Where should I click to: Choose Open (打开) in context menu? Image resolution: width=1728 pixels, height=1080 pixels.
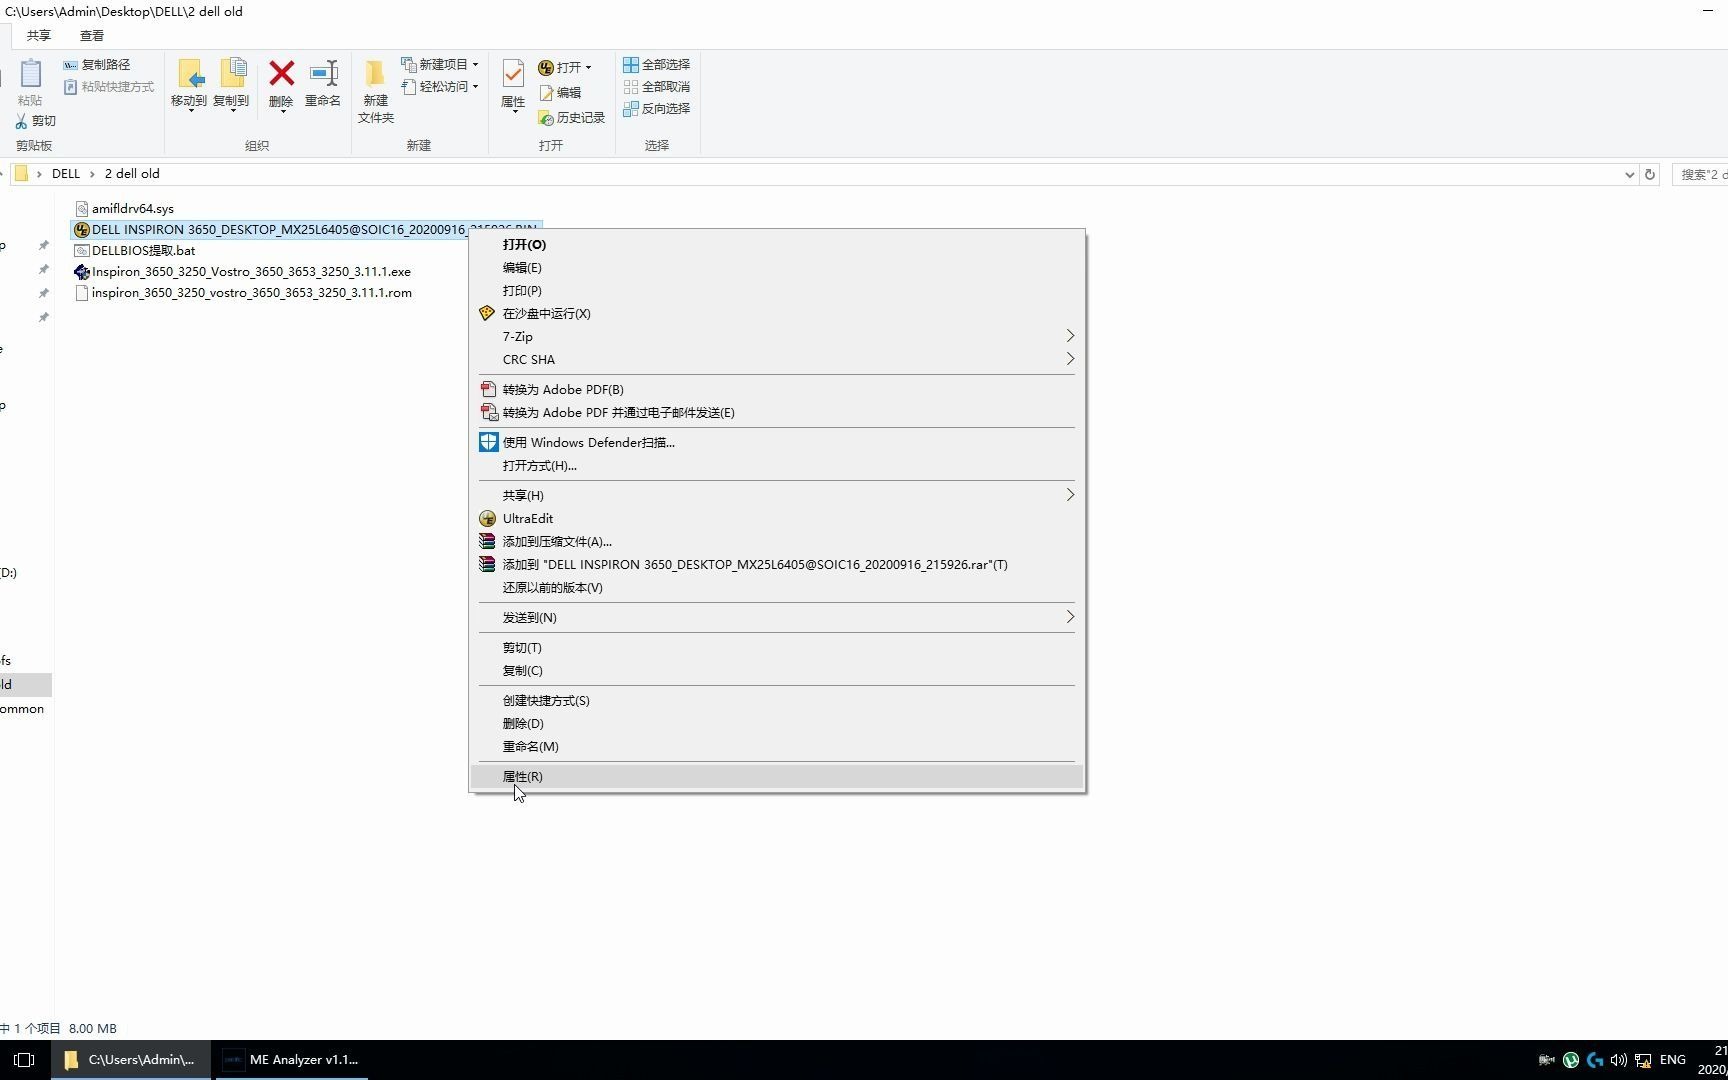pyautogui.click(x=777, y=245)
